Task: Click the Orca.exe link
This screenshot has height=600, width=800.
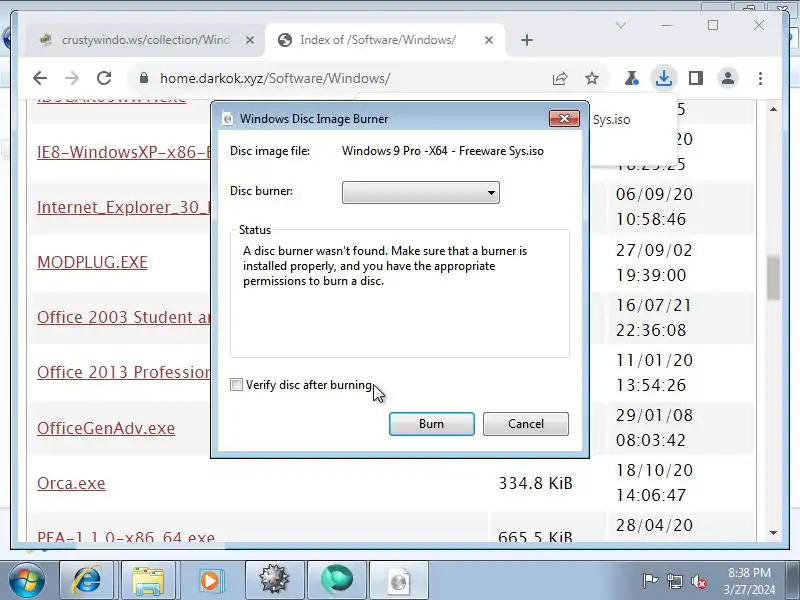Action: pos(71,483)
